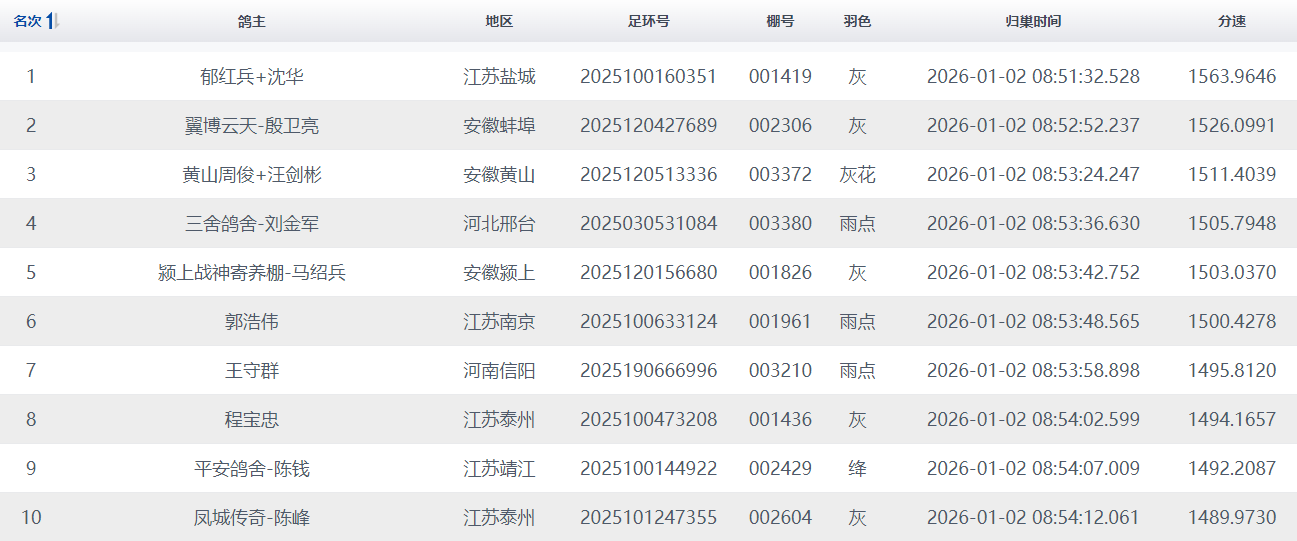Select 平安鸽舍-陈钱 in row 9
The image size is (1297, 541).
[x=251, y=469]
